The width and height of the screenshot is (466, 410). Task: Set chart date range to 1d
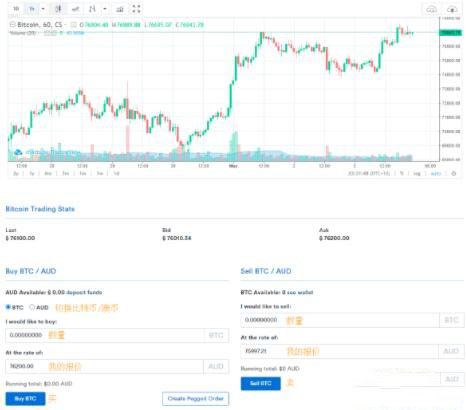116,173
